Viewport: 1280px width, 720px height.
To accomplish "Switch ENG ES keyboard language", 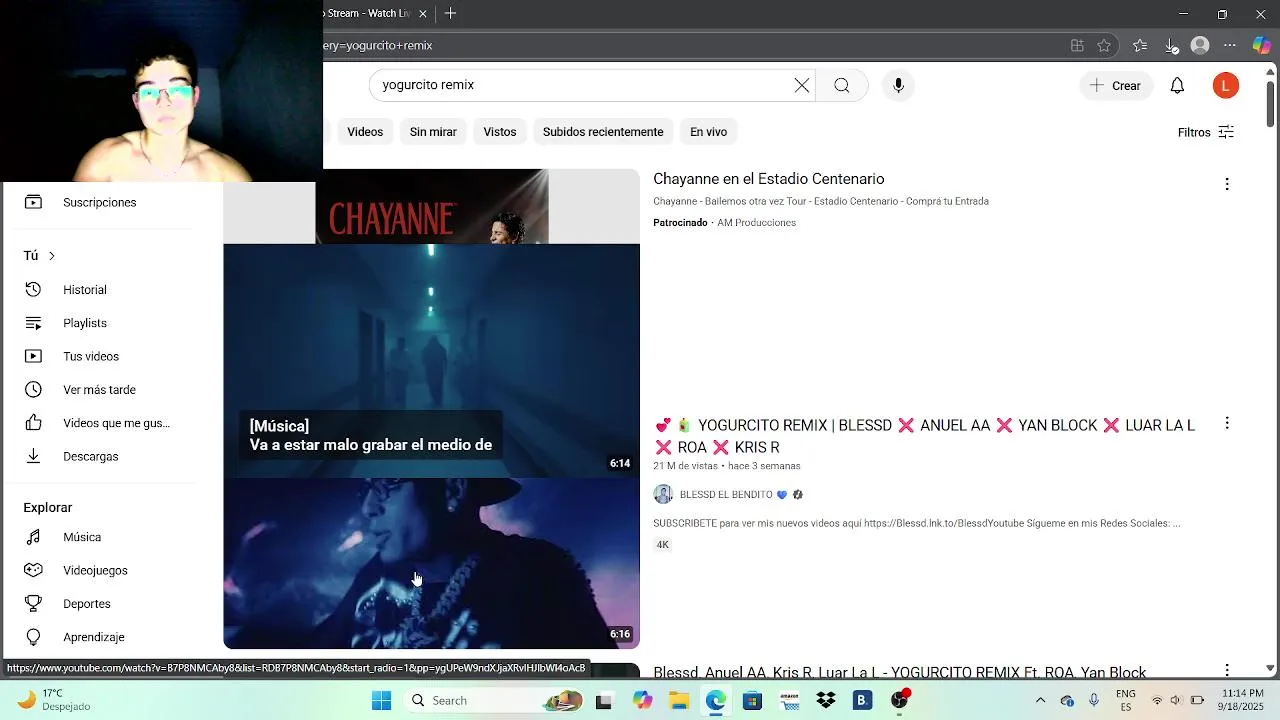I will (x=1125, y=700).
